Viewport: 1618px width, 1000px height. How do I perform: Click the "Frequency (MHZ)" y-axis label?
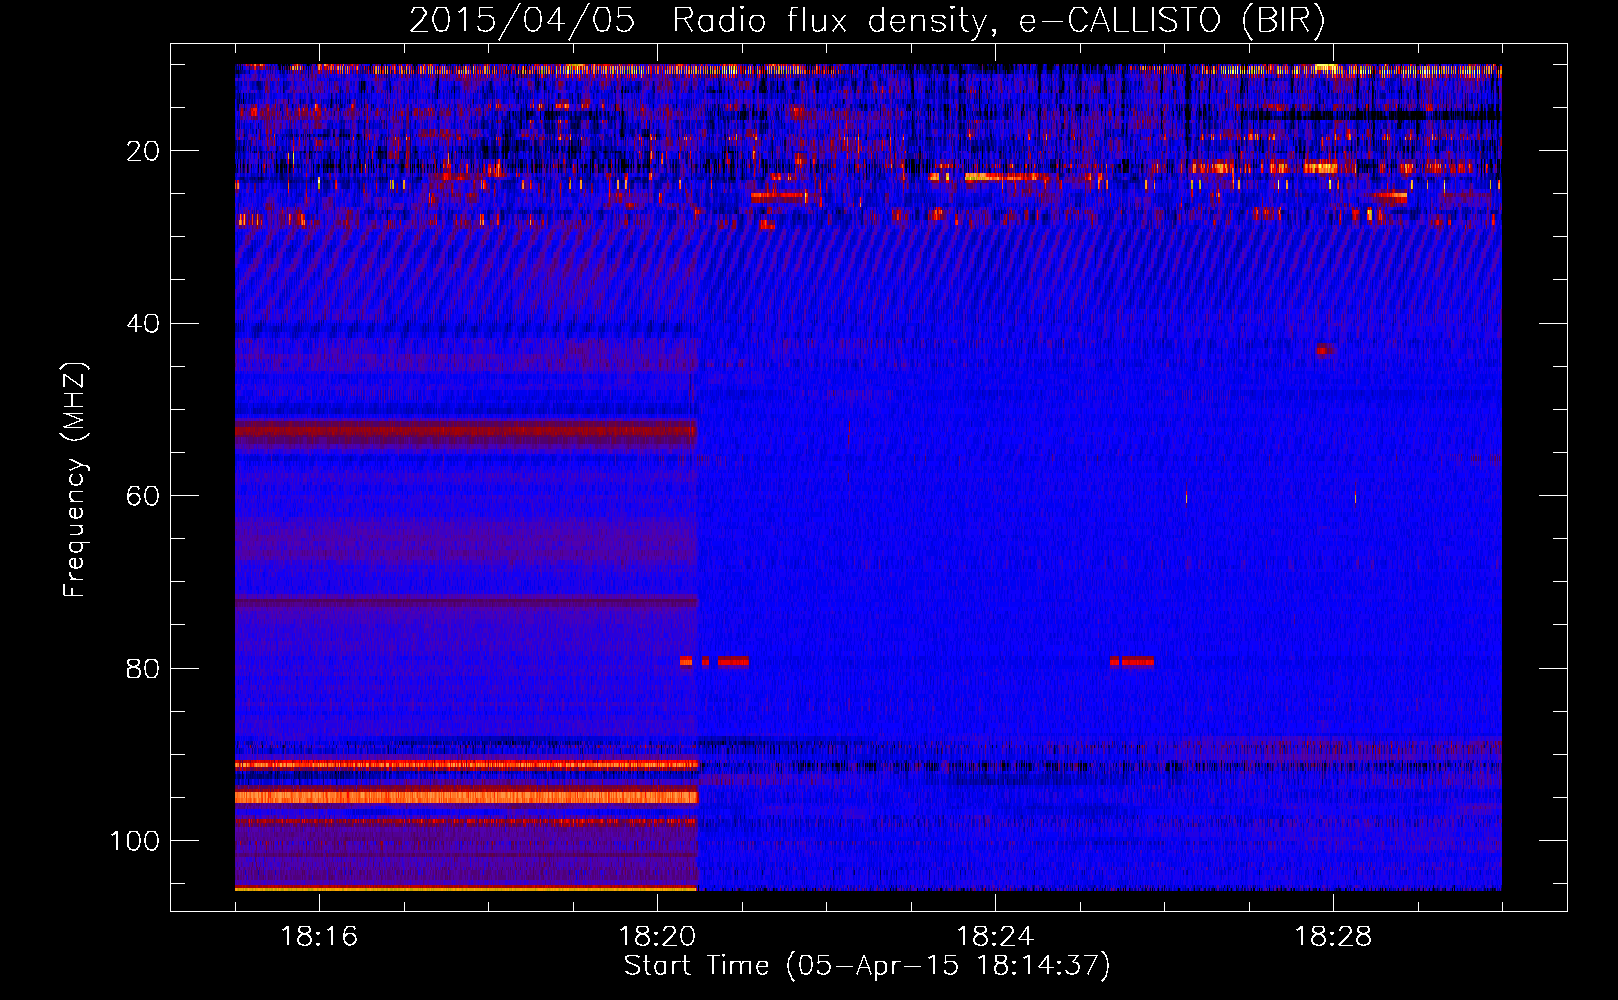tap(75, 480)
